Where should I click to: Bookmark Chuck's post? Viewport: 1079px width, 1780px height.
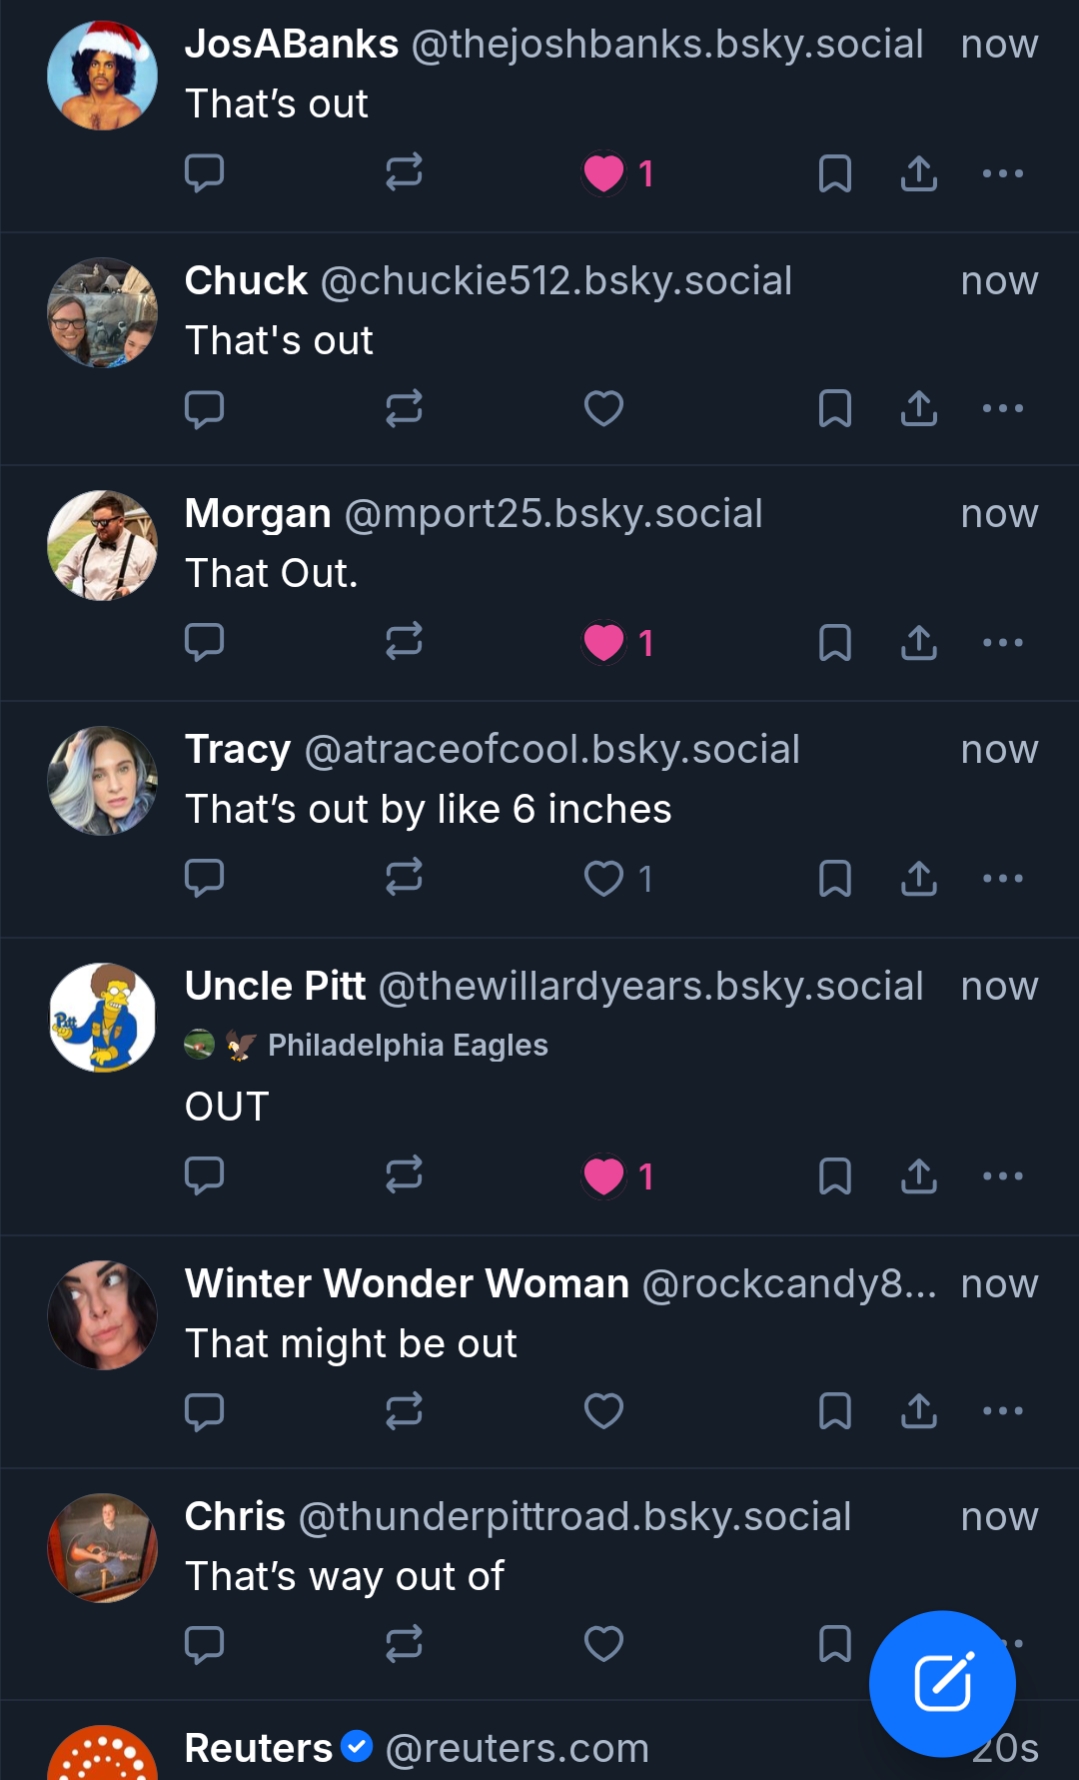click(x=834, y=408)
